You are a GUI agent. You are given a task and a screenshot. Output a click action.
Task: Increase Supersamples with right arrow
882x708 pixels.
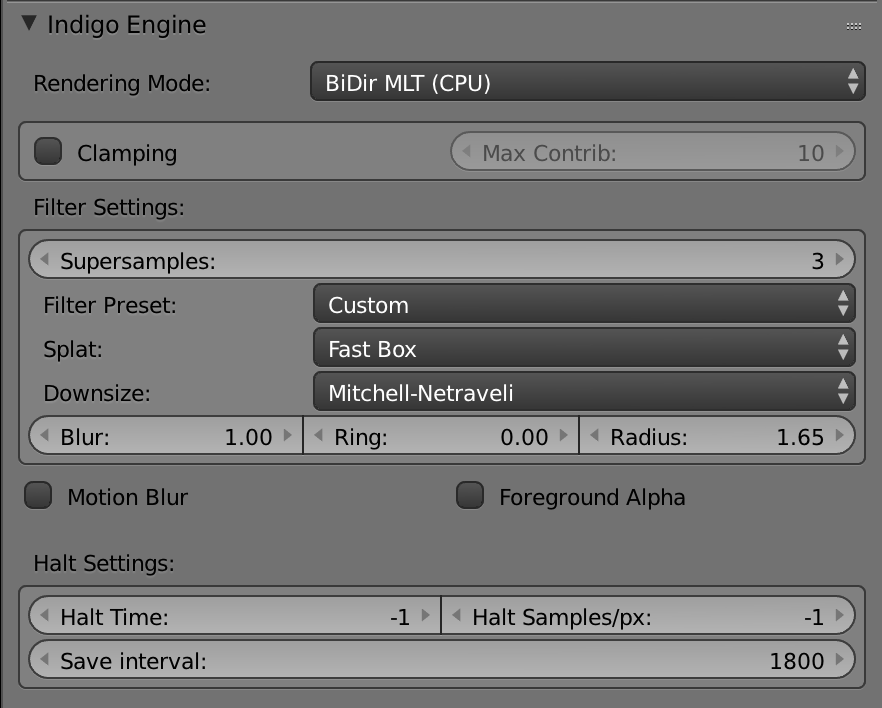tap(840, 260)
